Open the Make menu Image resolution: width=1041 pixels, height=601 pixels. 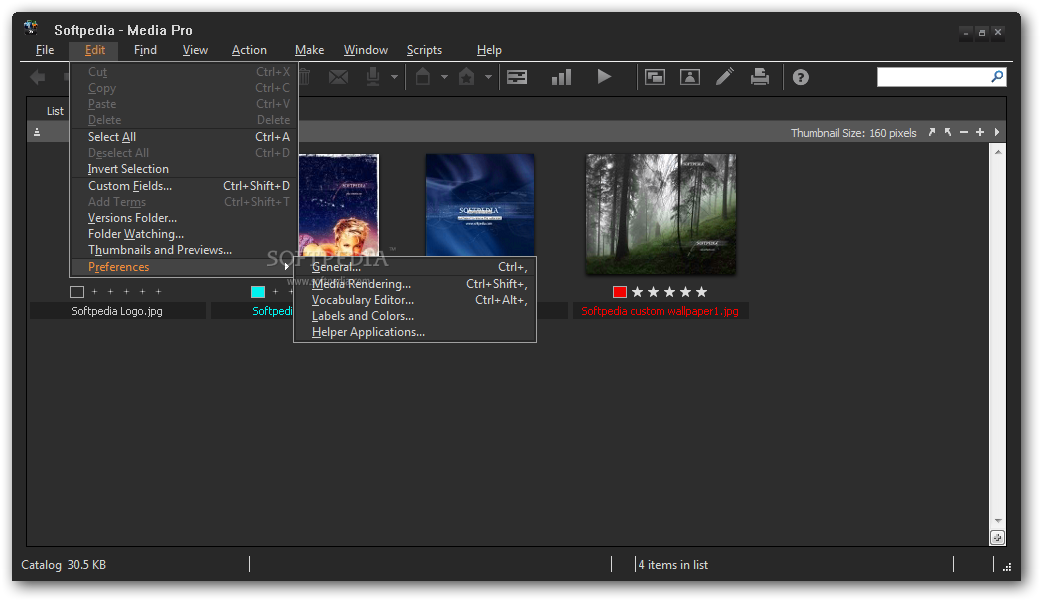click(x=309, y=50)
